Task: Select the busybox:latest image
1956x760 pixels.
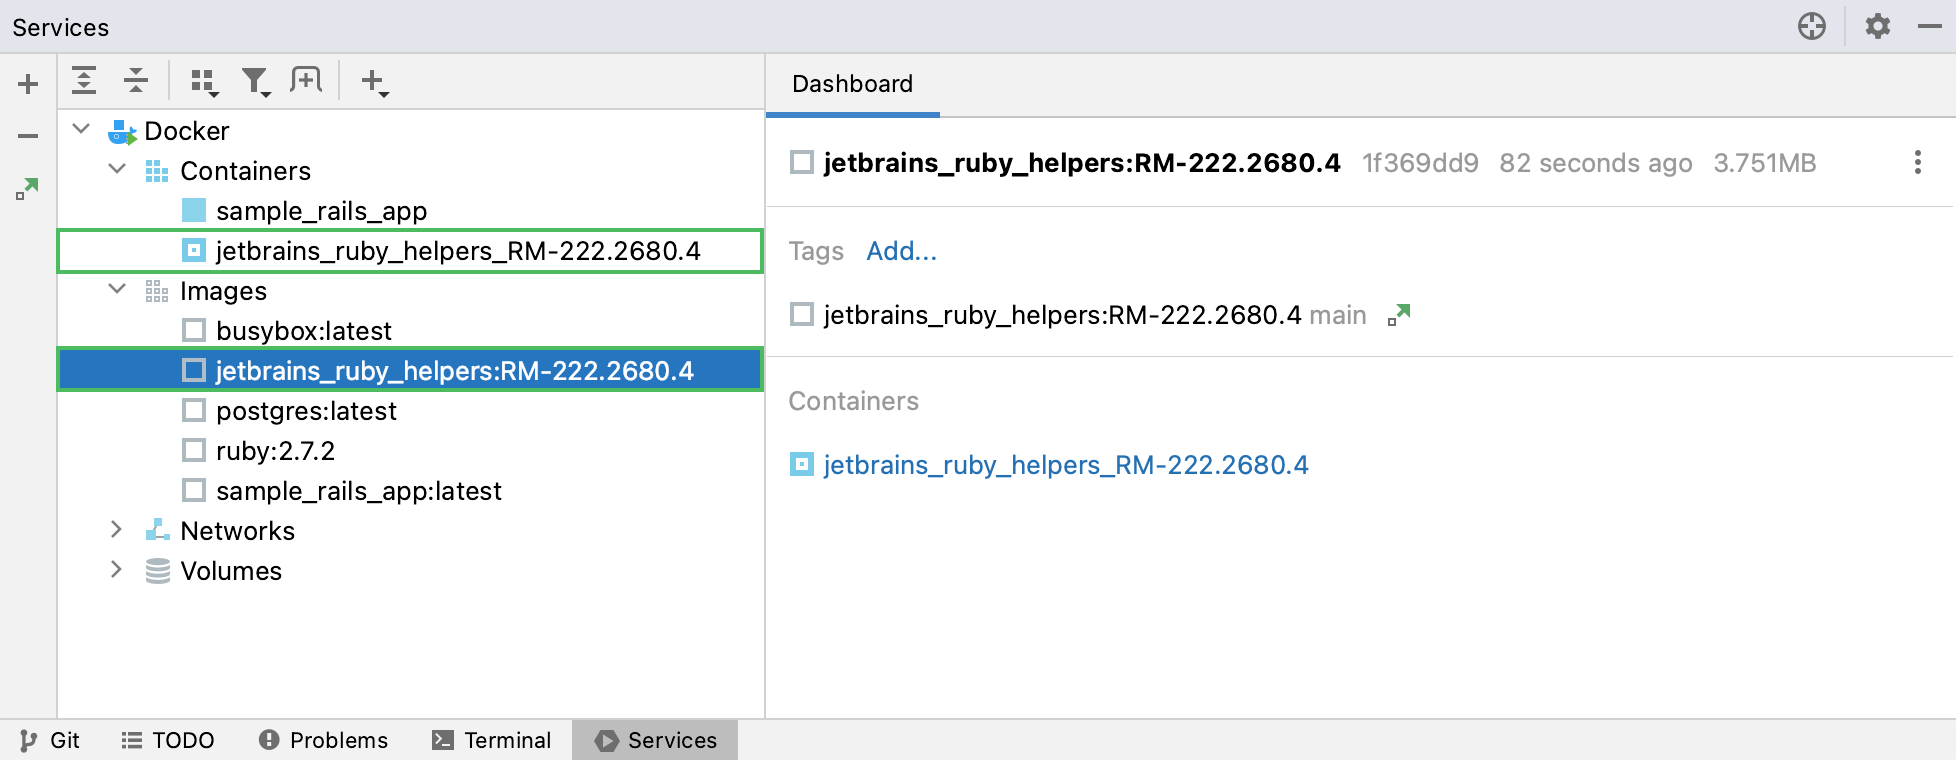Action: [303, 331]
